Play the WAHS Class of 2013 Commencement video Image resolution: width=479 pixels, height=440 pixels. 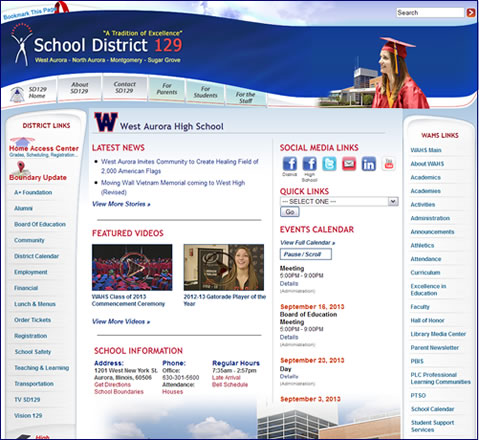[132, 267]
